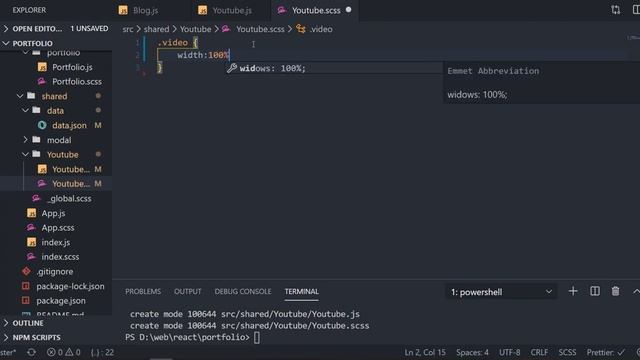This screenshot has width=640, height=360.
Task: Open package-lock.json file
Action: pyautogui.click(x=70, y=286)
